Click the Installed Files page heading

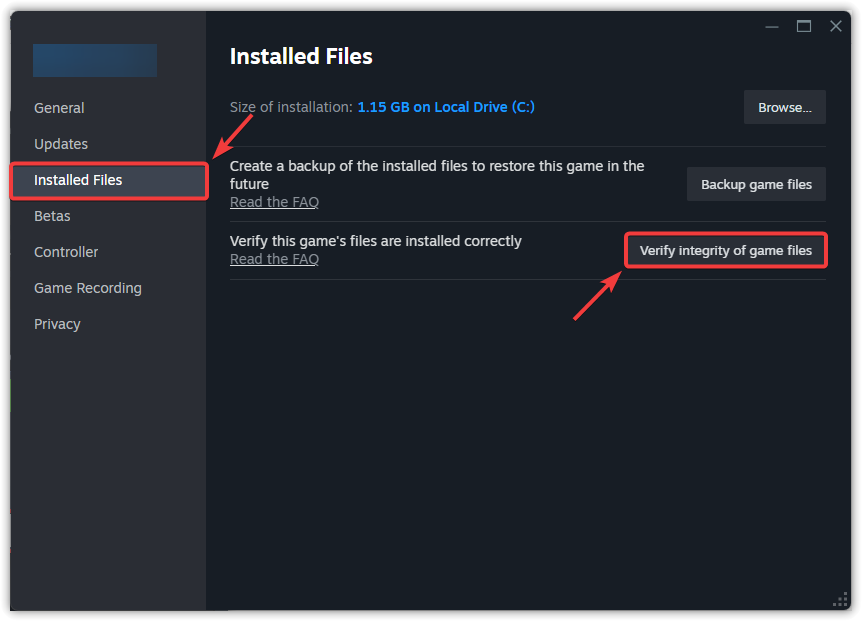pyautogui.click(x=301, y=57)
